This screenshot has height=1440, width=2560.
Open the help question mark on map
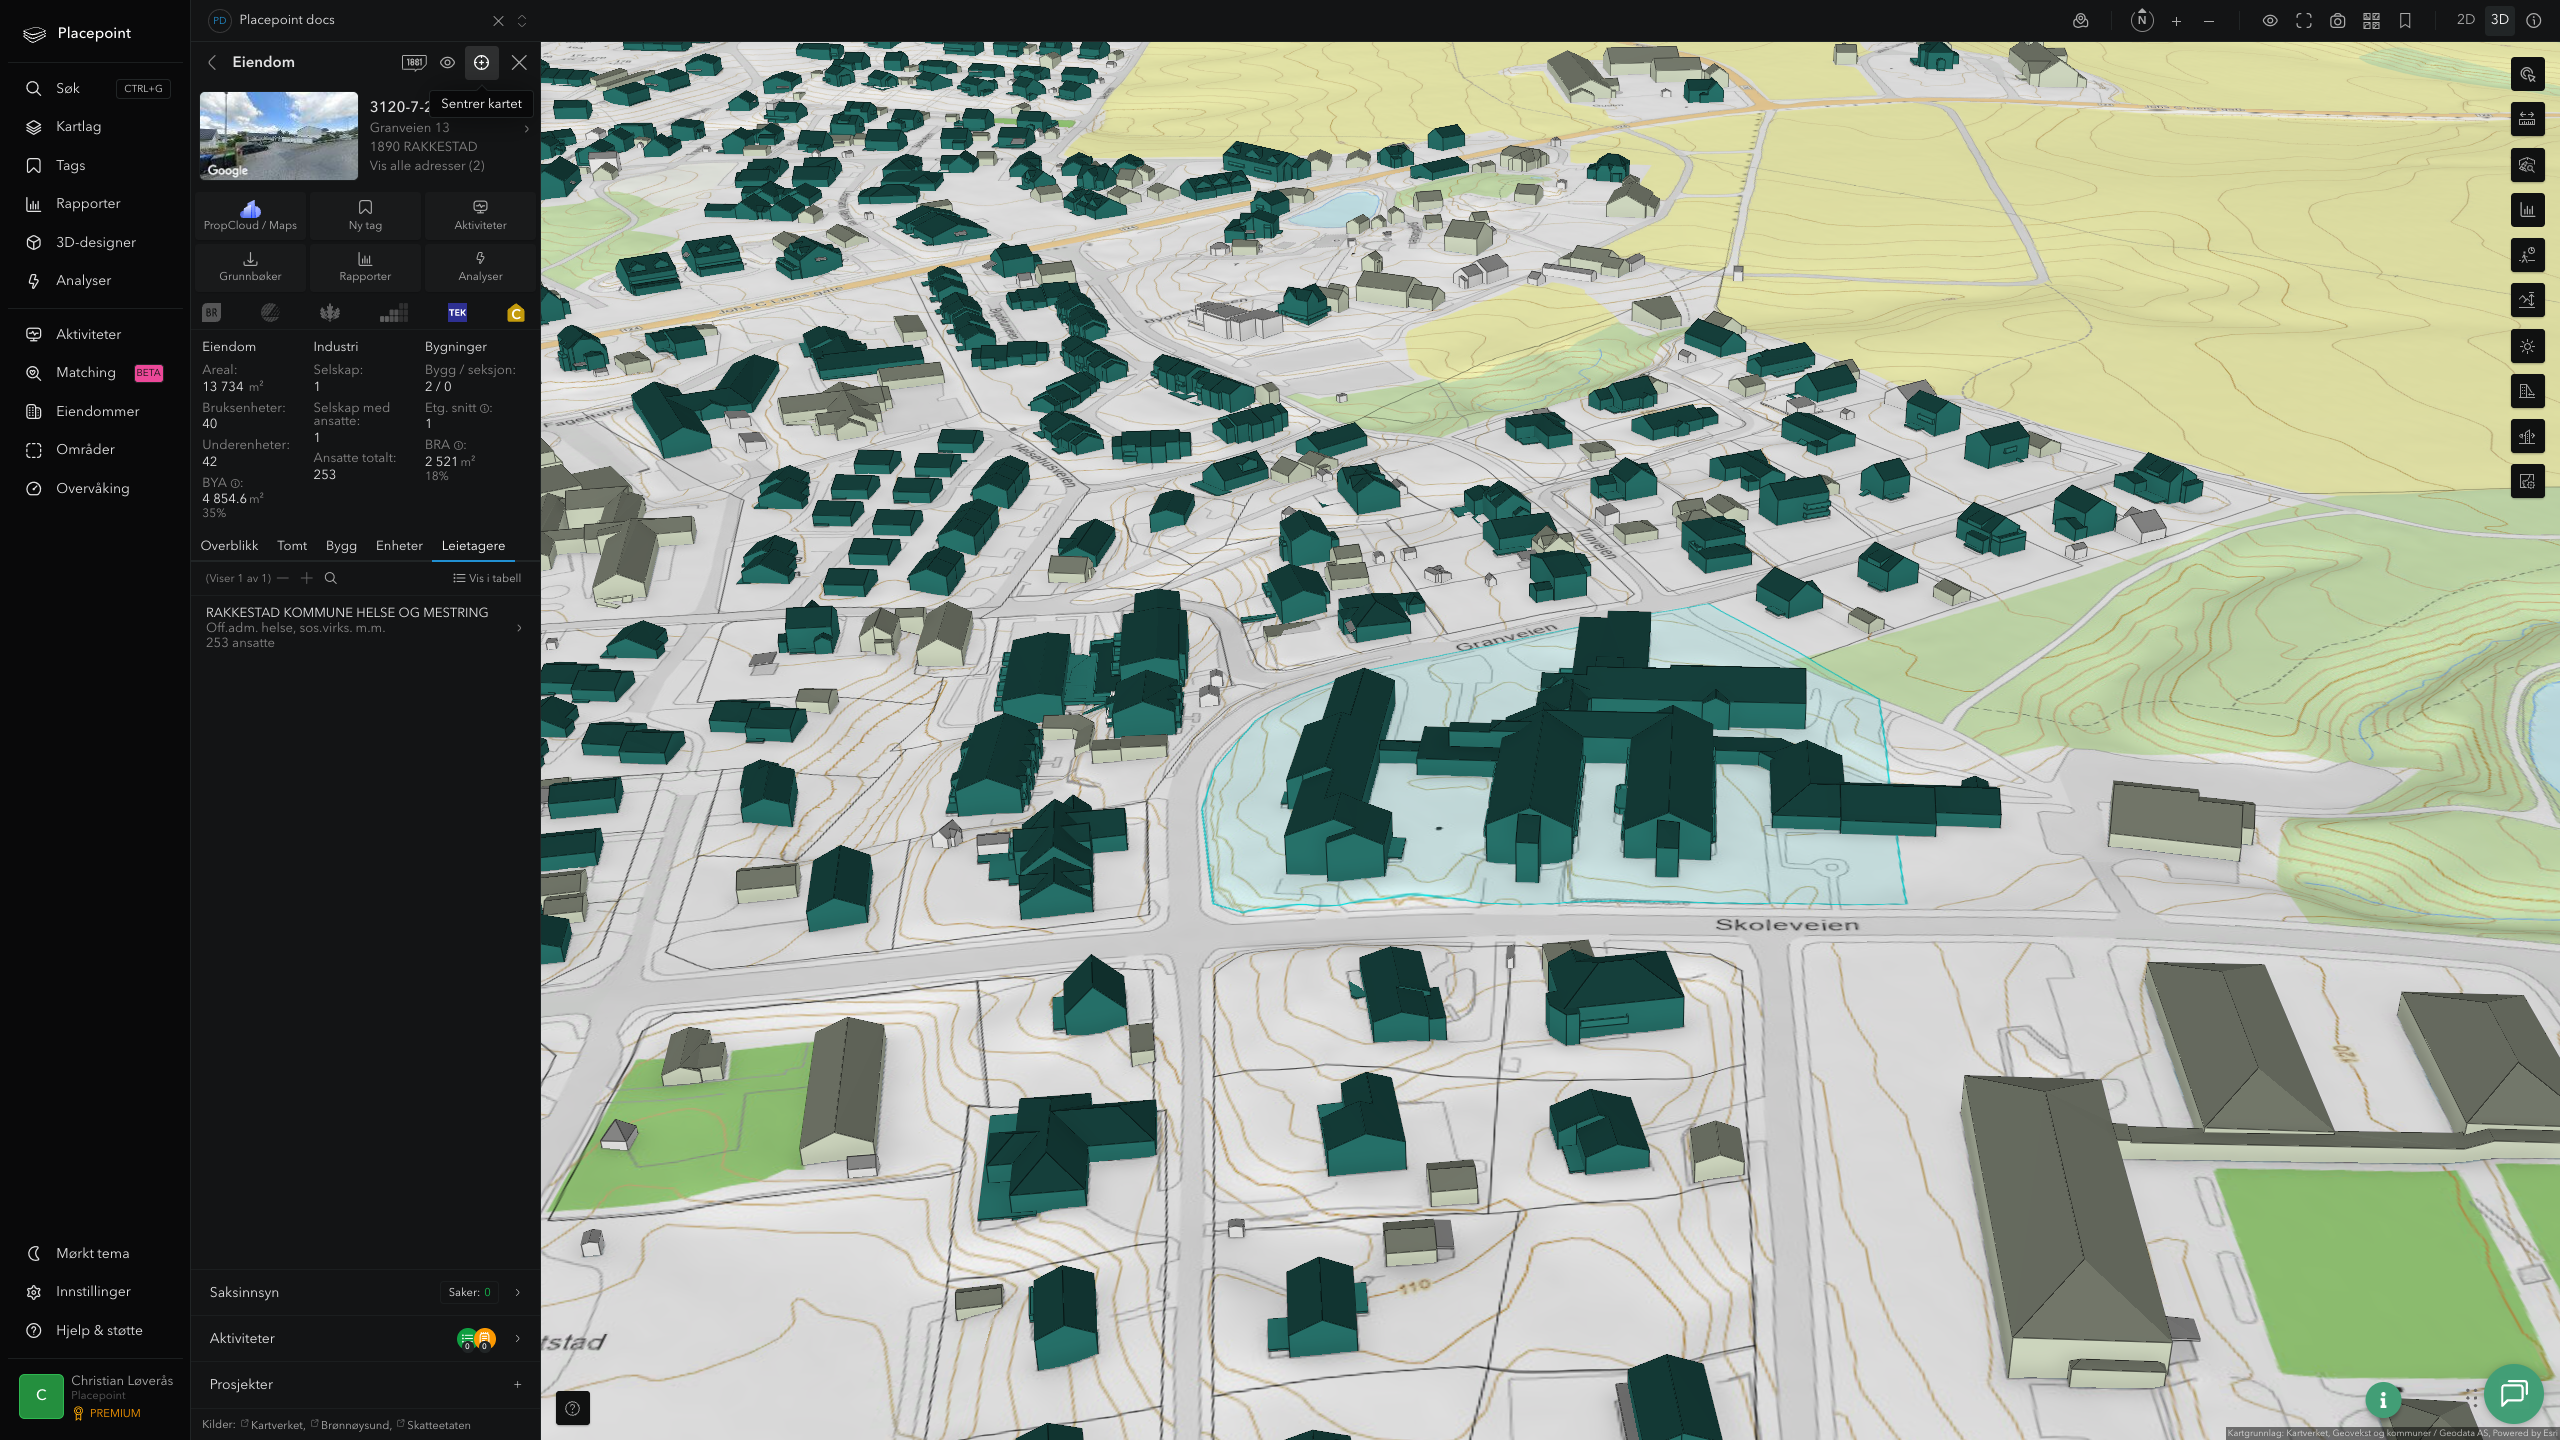click(573, 1408)
